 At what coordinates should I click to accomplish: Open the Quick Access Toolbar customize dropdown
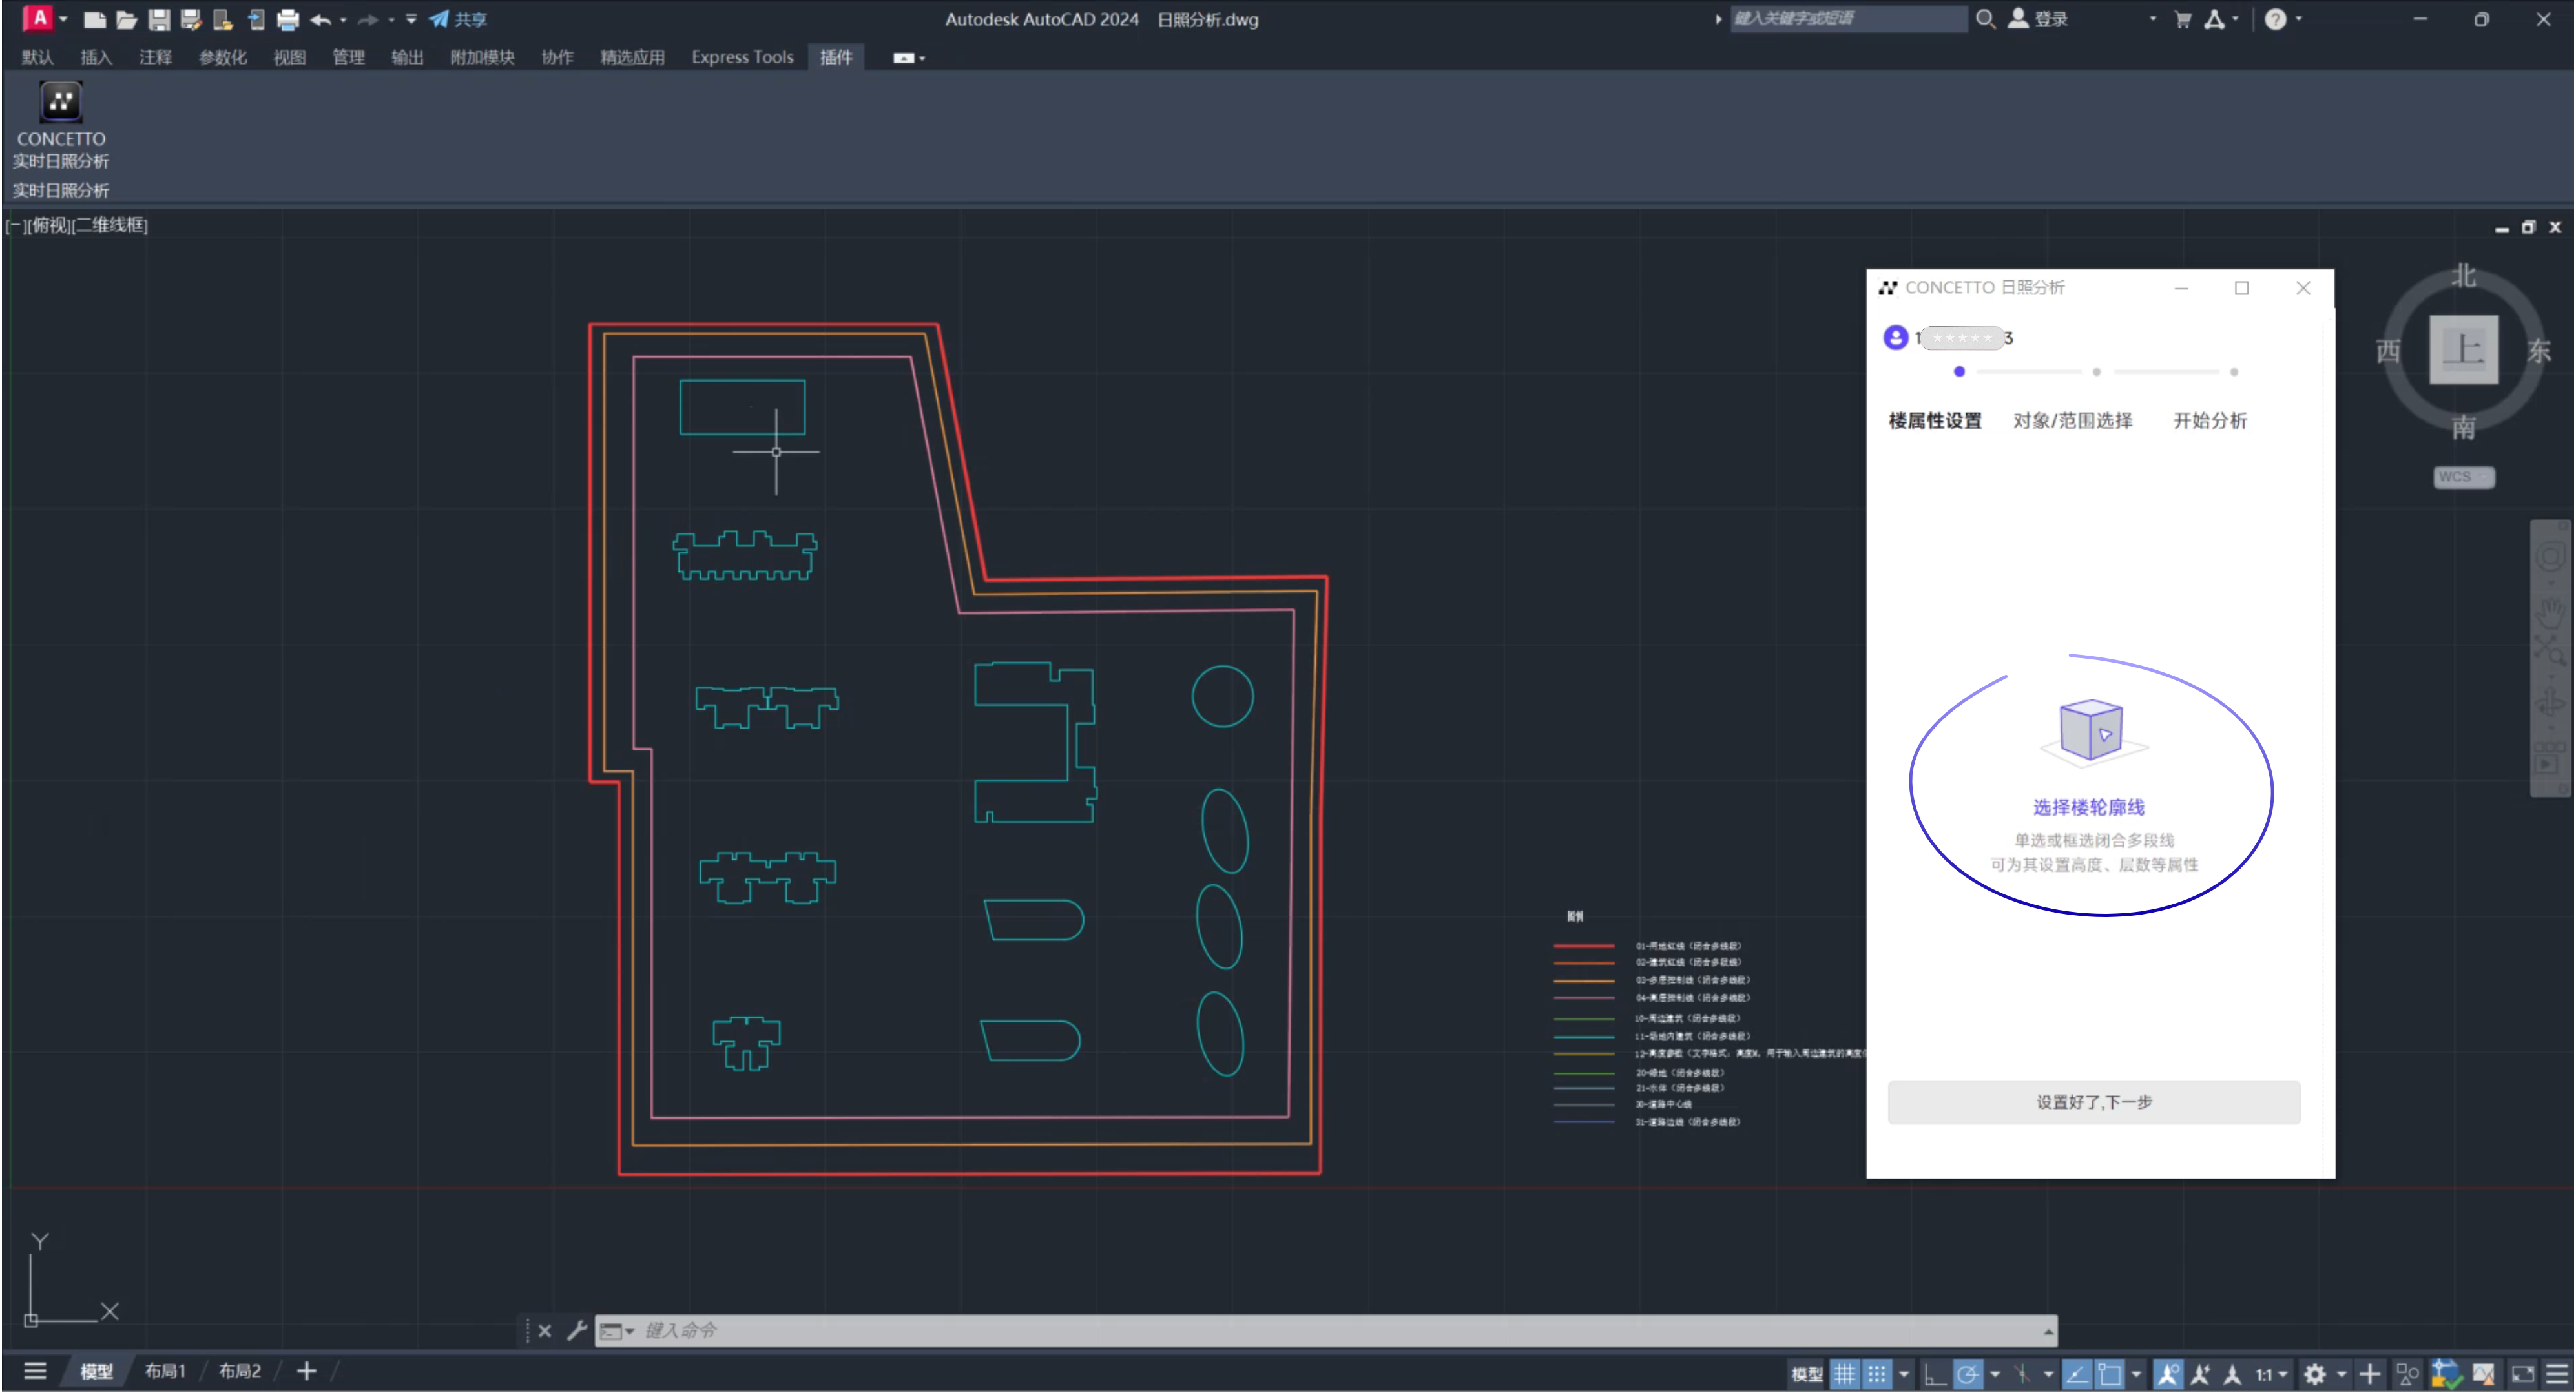point(411,19)
